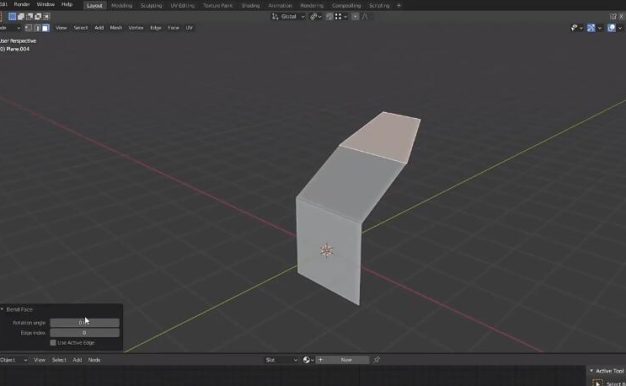
Task: Click the intersect selection mode icon
Action: (x=46, y=16)
